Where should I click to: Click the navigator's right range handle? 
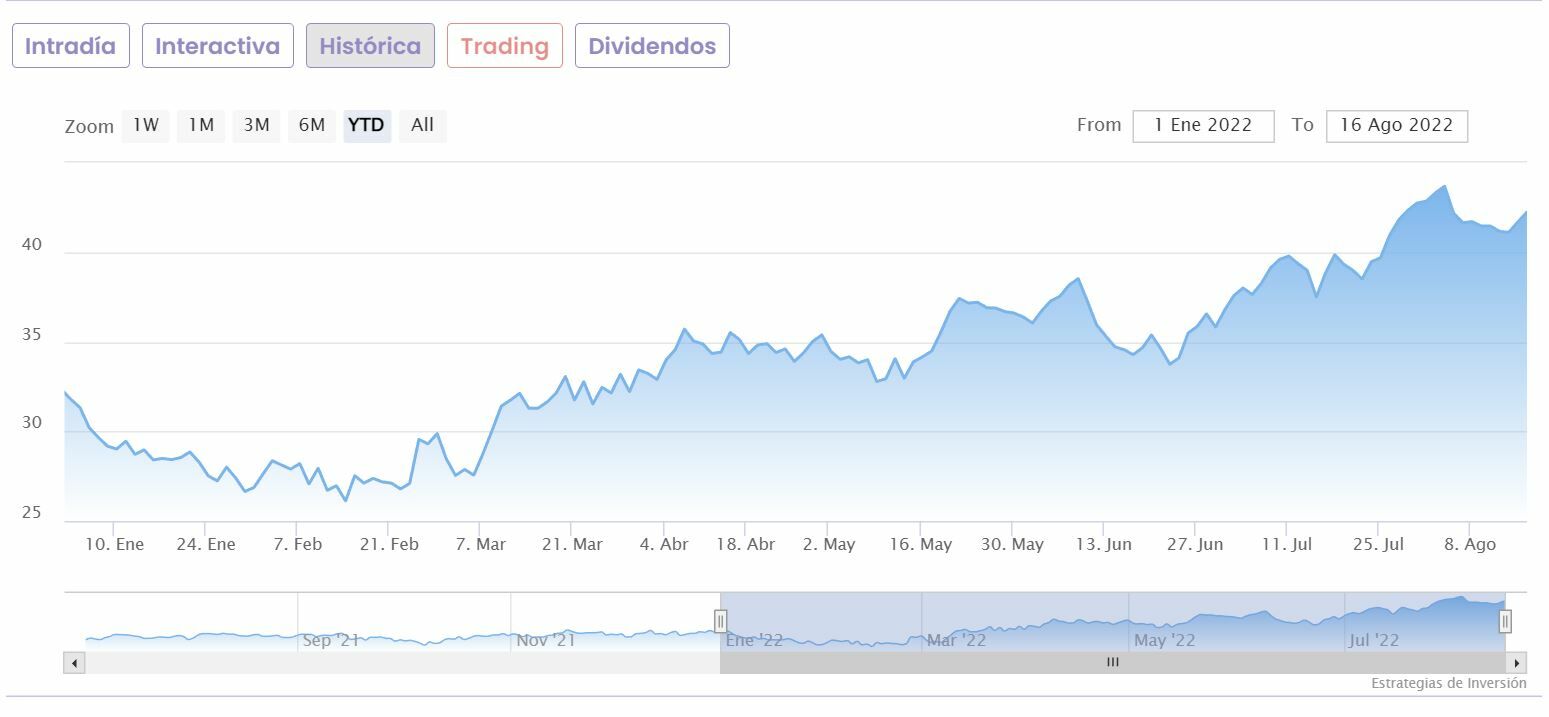[1504, 621]
